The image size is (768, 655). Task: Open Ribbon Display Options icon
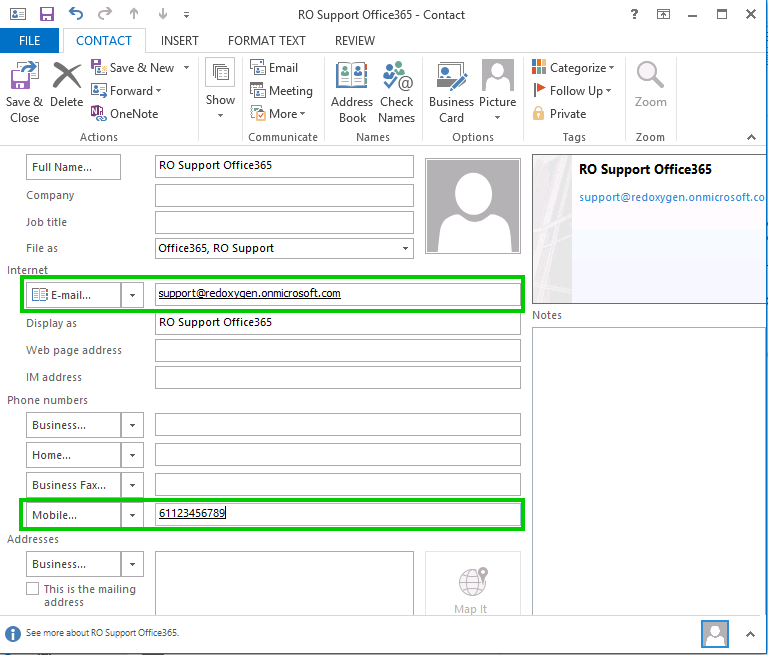pyautogui.click(x=663, y=14)
